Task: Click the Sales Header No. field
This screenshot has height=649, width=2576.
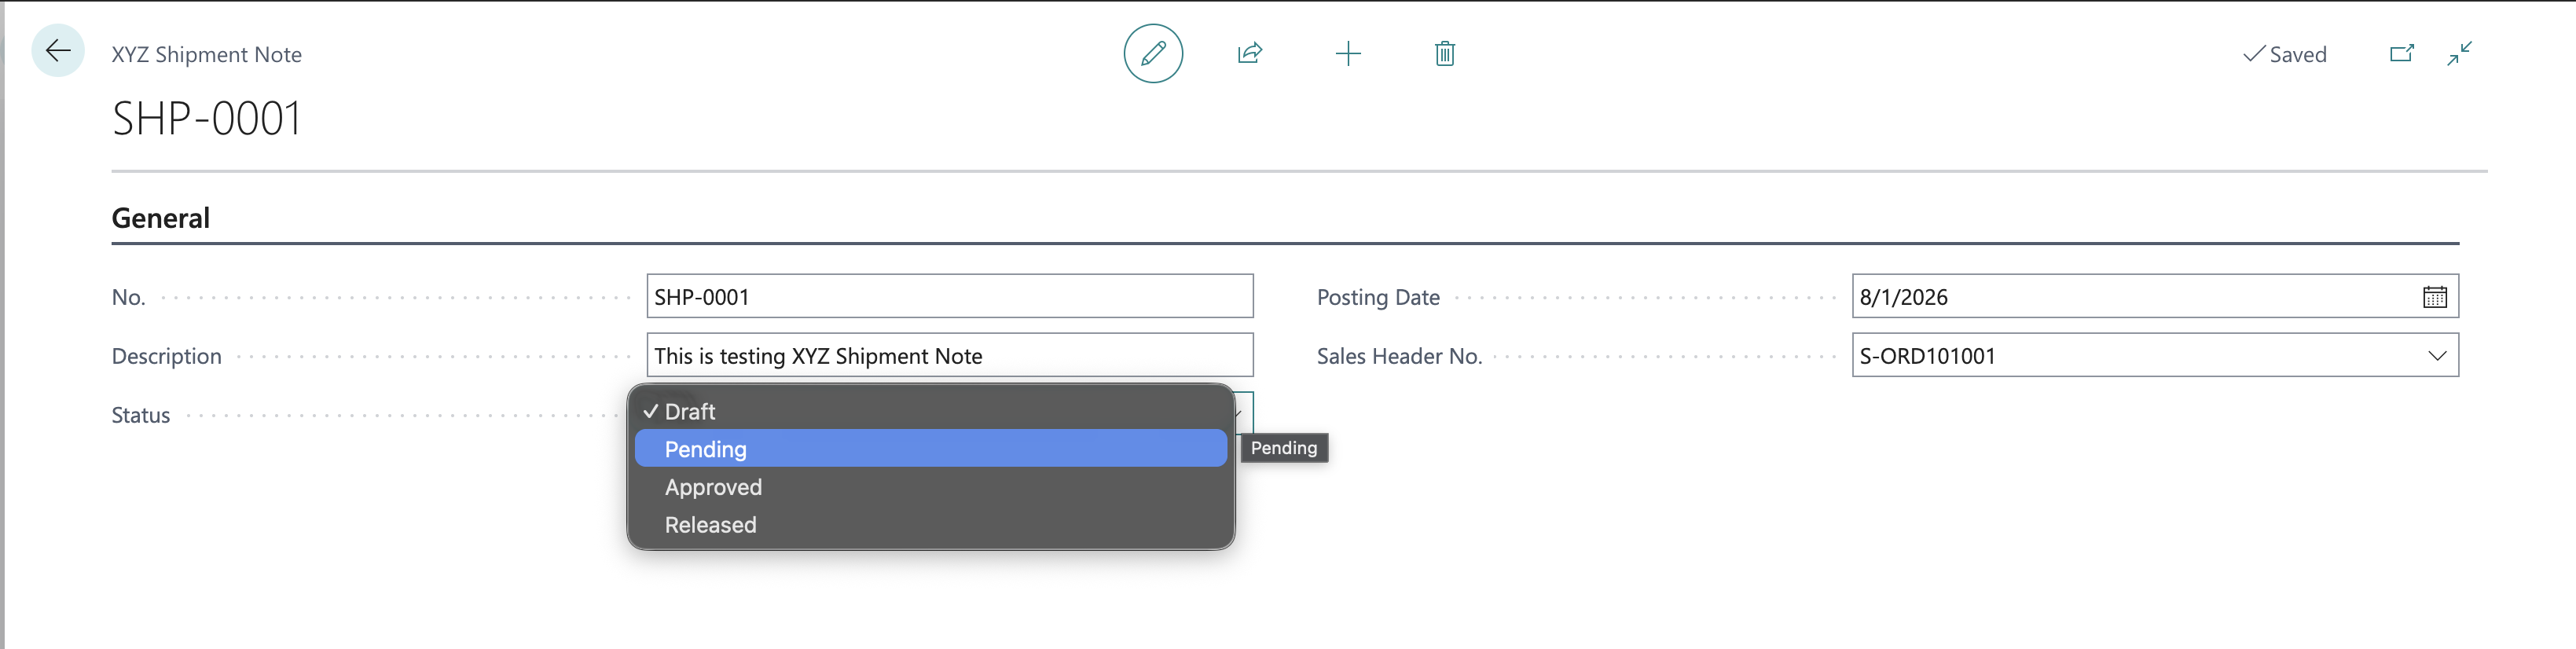Action: point(2154,356)
